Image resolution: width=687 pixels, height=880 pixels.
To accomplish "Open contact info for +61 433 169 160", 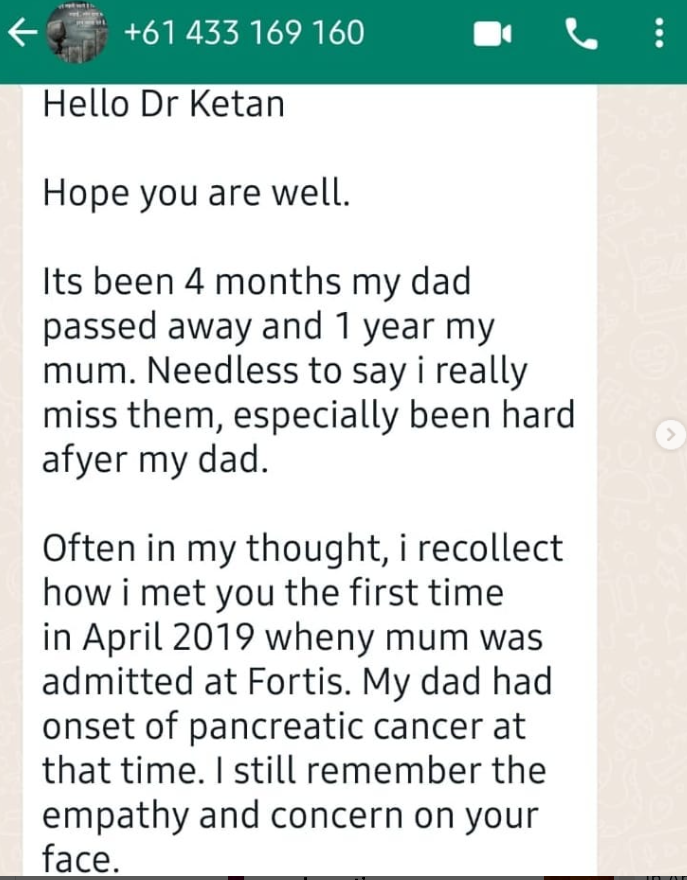I will click(243, 34).
